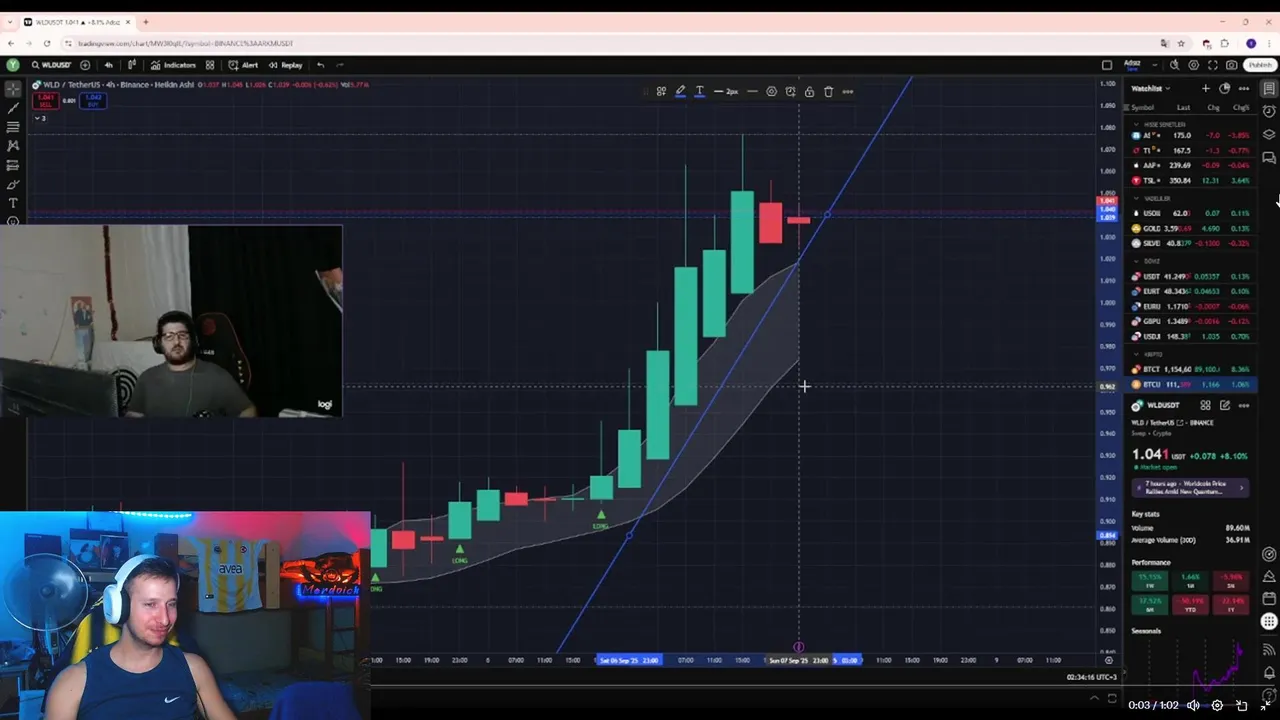Open drawing settings gear in floating toolbar
This screenshot has height=720, width=1280.
point(771,91)
